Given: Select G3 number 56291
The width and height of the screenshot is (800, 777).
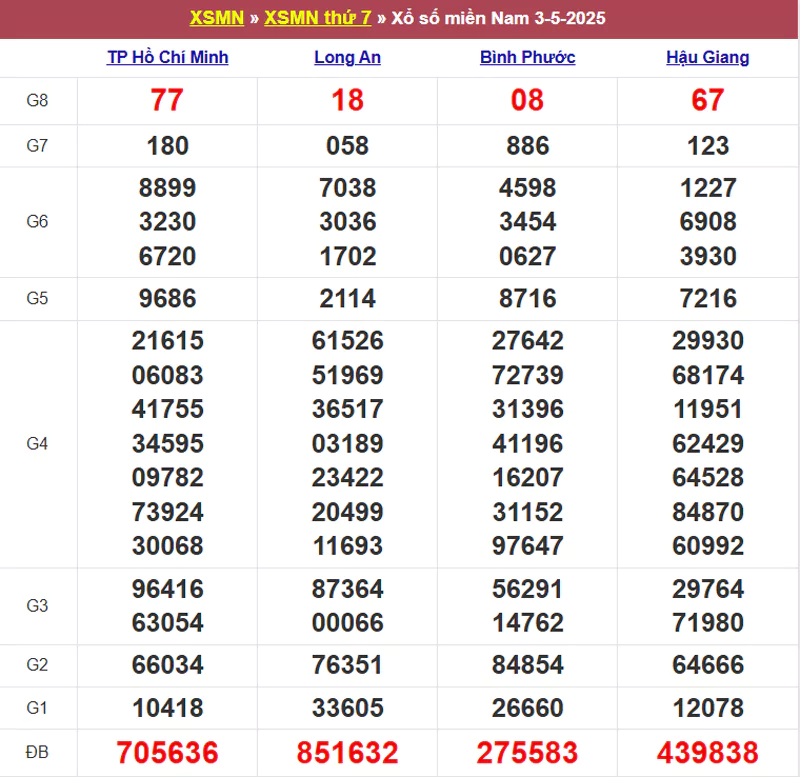Looking at the screenshot, I should click(x=528, y=589).
